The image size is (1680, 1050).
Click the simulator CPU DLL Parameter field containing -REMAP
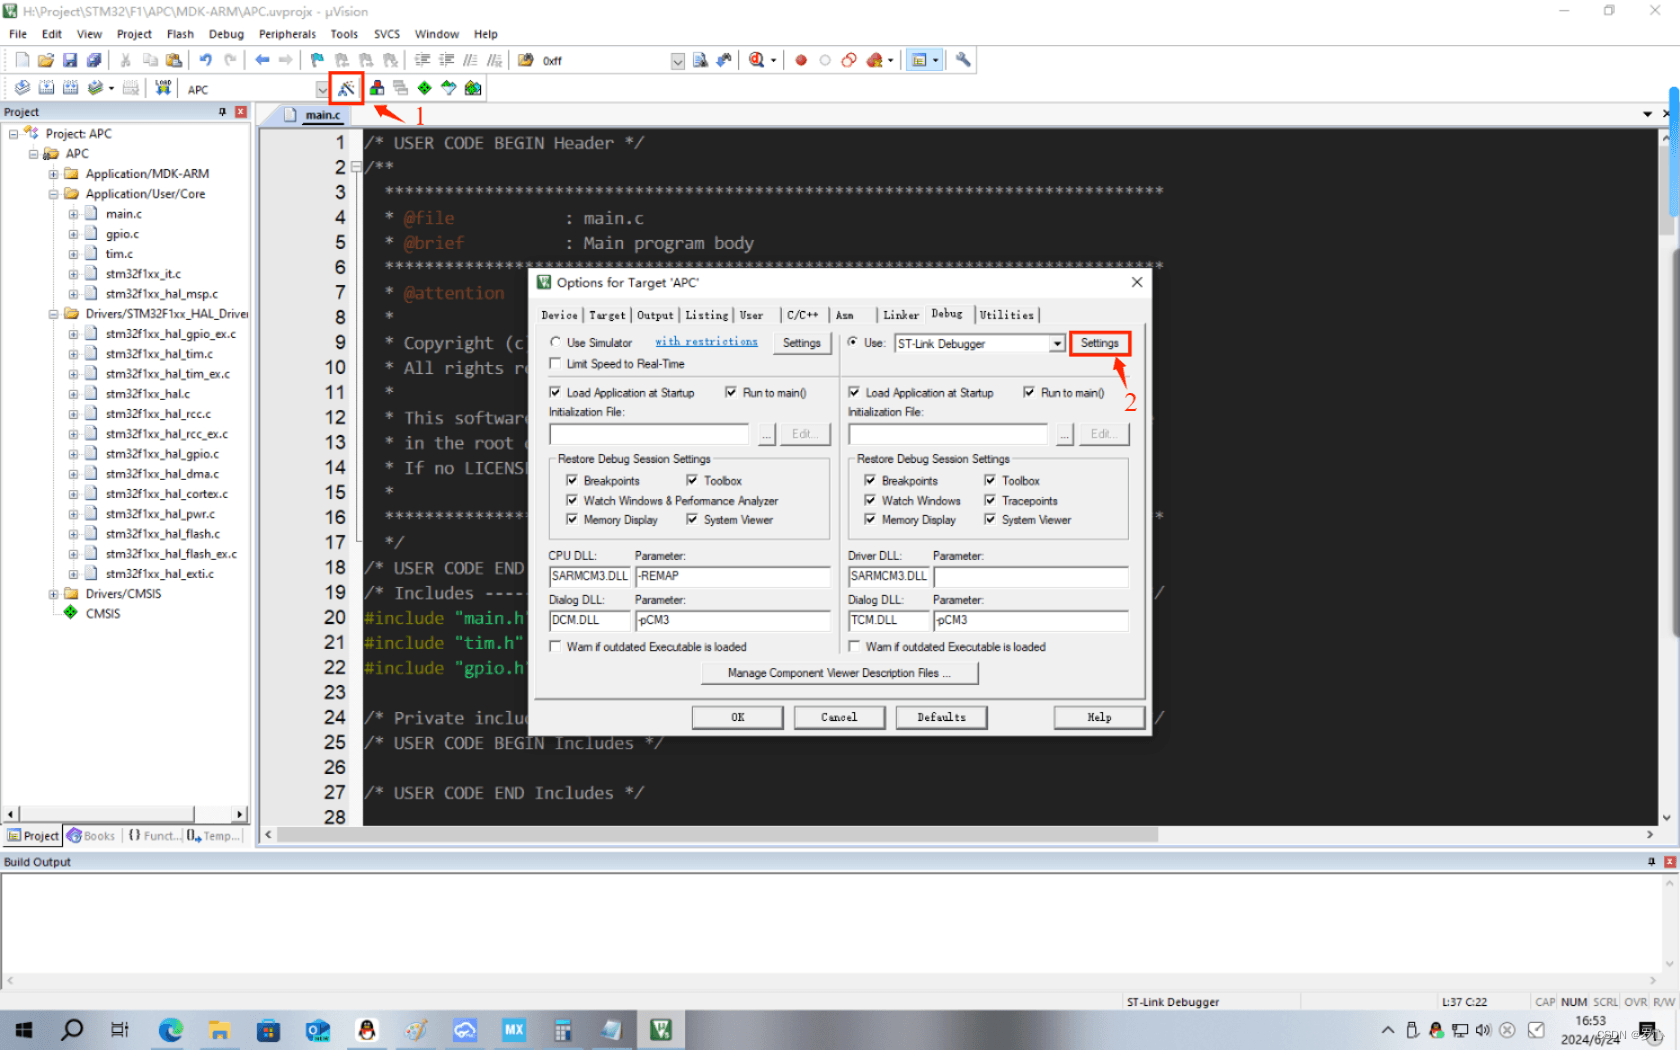[732, 576]
